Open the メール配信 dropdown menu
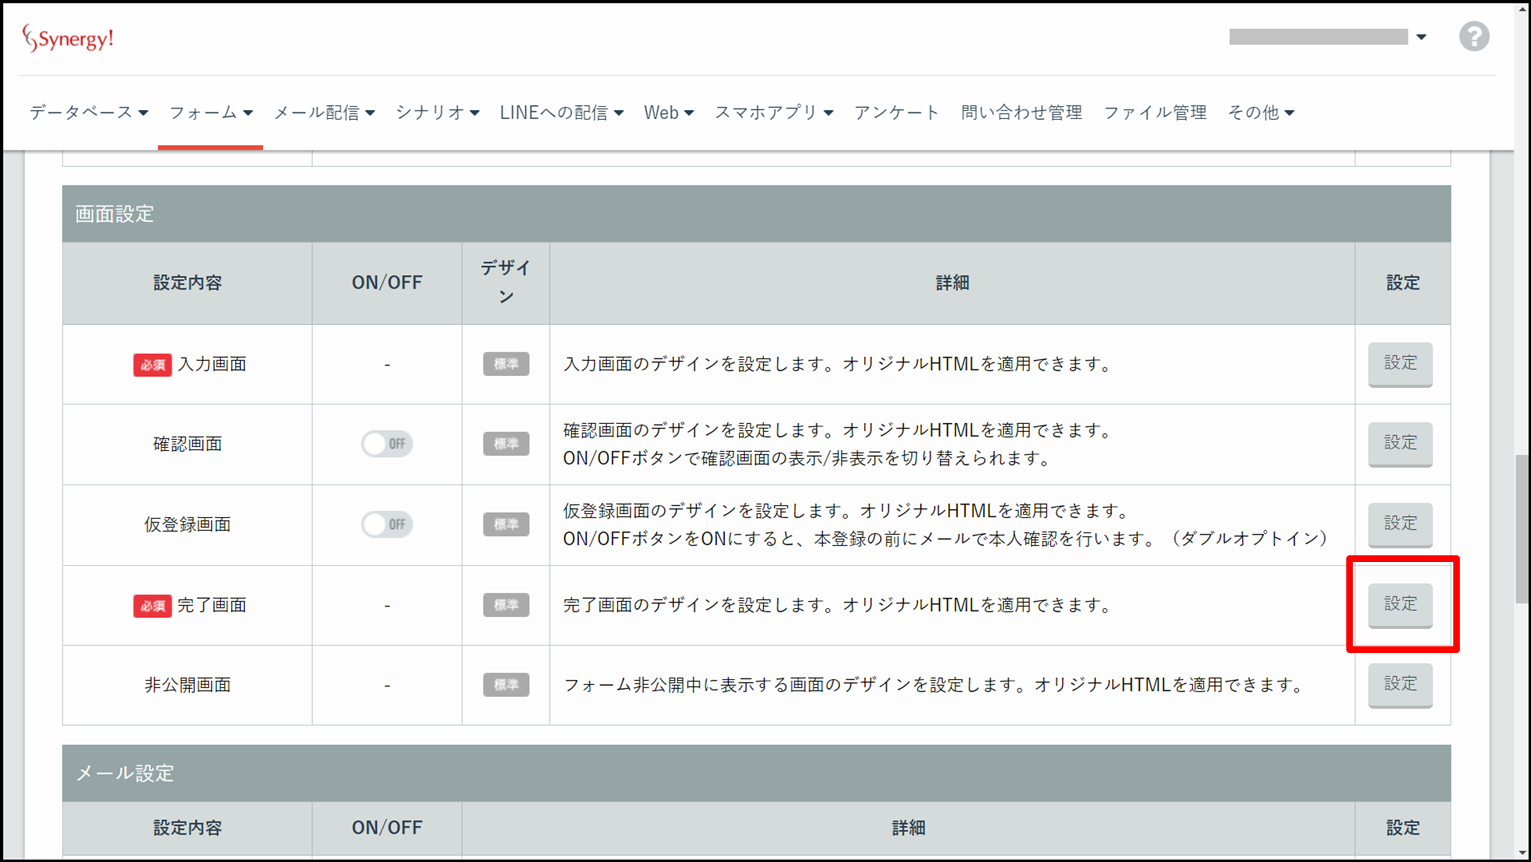This screenshot has width=1531, height=862. [324, 113]
